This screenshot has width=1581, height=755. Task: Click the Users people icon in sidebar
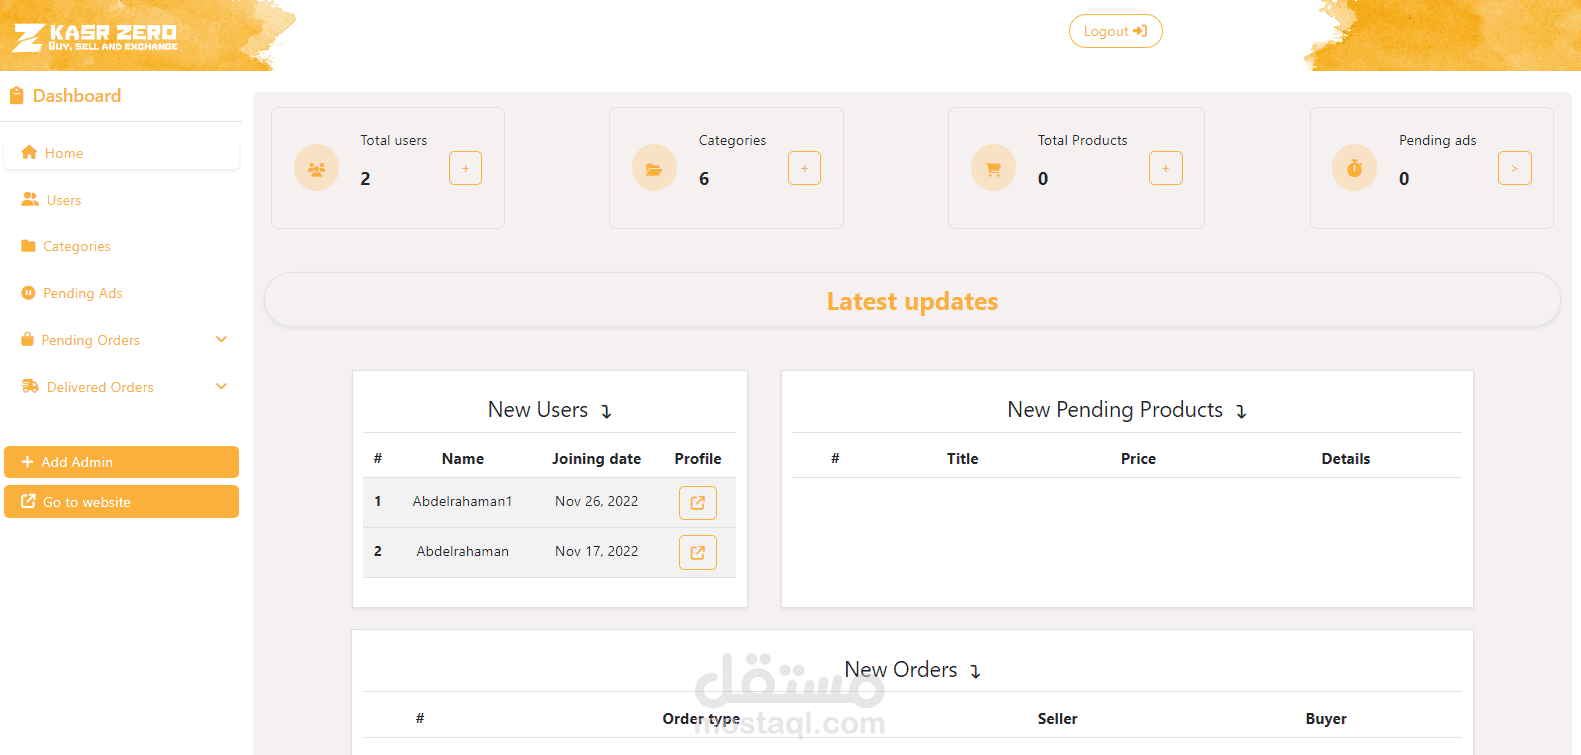click(30, 200)
